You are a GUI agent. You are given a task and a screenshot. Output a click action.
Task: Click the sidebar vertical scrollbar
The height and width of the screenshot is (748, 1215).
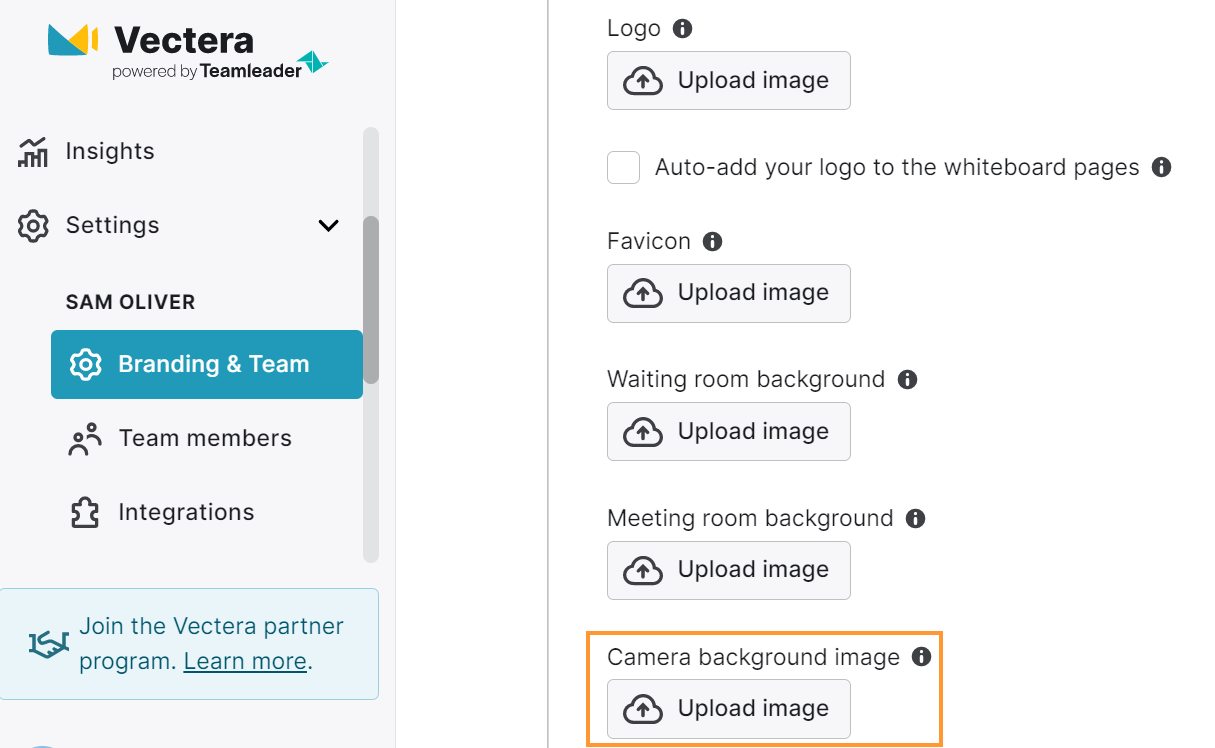tap(371, 300)
